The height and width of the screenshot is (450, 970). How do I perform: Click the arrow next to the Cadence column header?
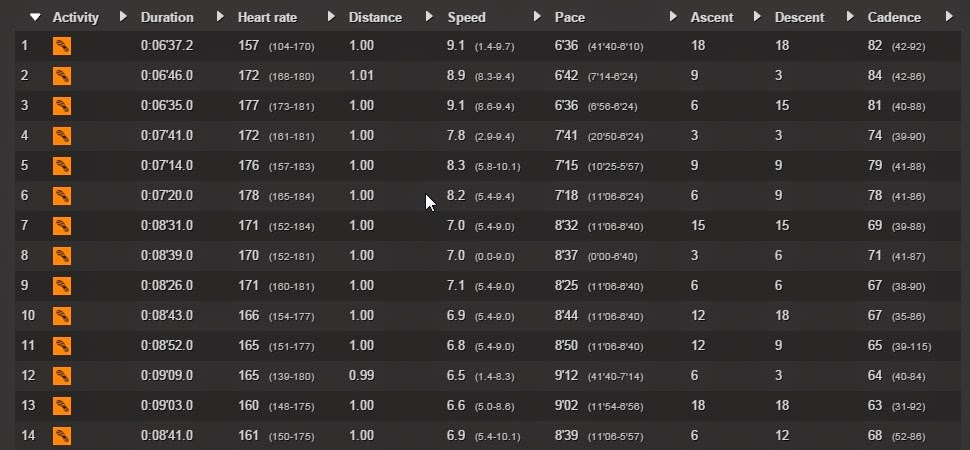pyautogui.click(x=950, y=17)
